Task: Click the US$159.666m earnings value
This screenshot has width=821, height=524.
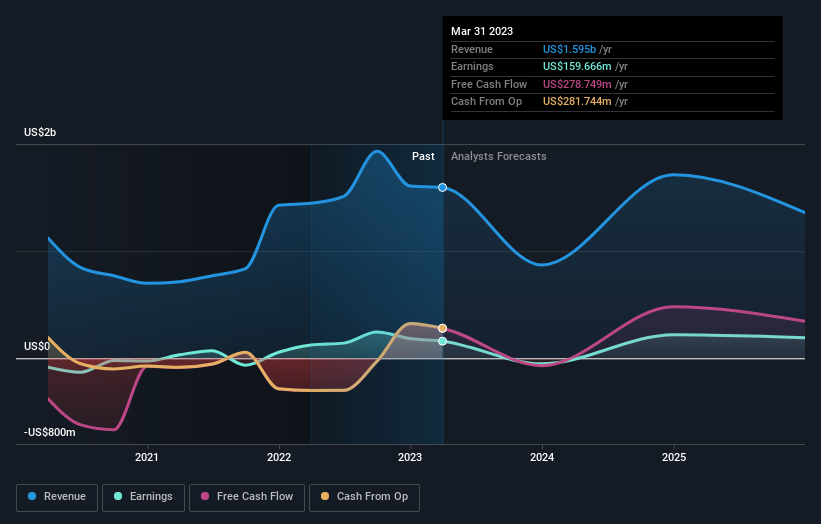Action: click(577, 66)
